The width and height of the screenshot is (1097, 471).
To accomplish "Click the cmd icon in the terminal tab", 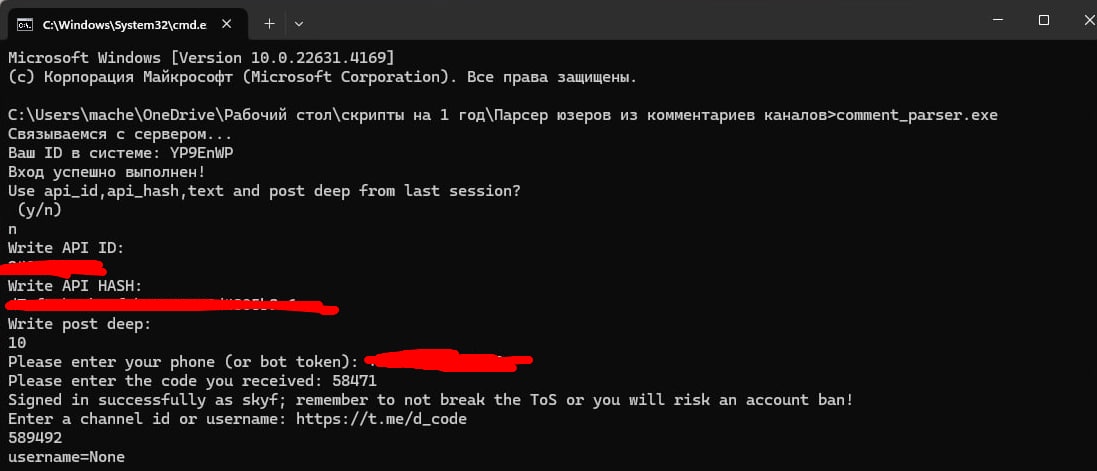I will coord(24,24).
